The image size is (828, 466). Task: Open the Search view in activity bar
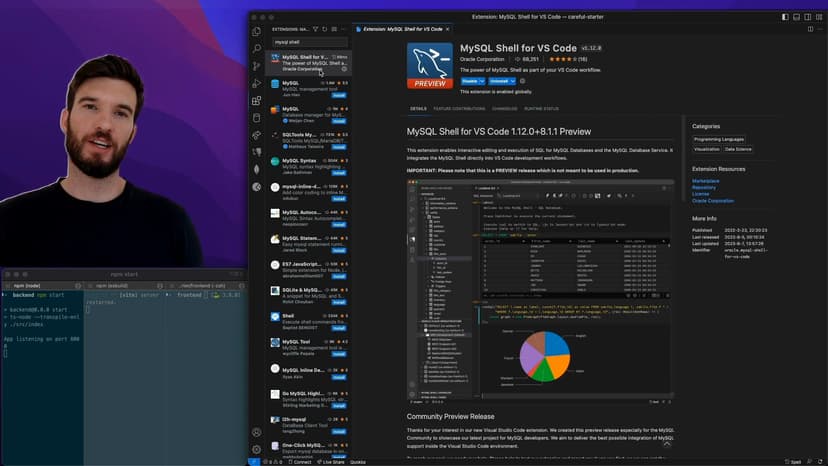257,48
